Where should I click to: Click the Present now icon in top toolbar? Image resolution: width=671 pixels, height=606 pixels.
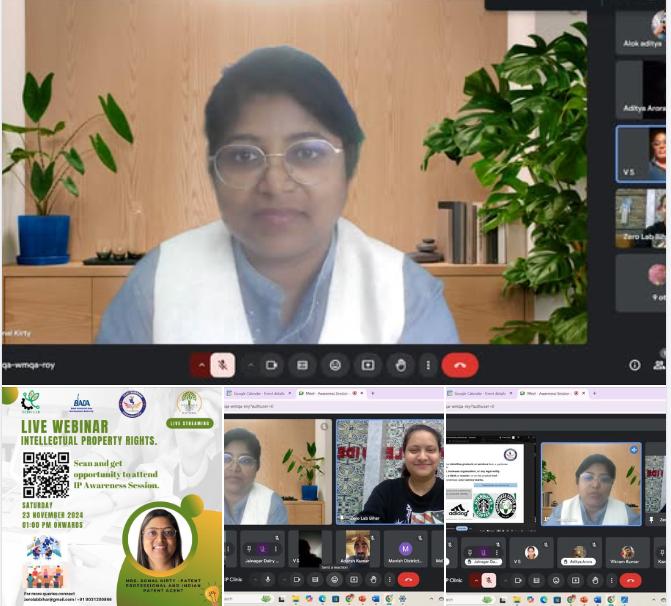coord(368,365)
